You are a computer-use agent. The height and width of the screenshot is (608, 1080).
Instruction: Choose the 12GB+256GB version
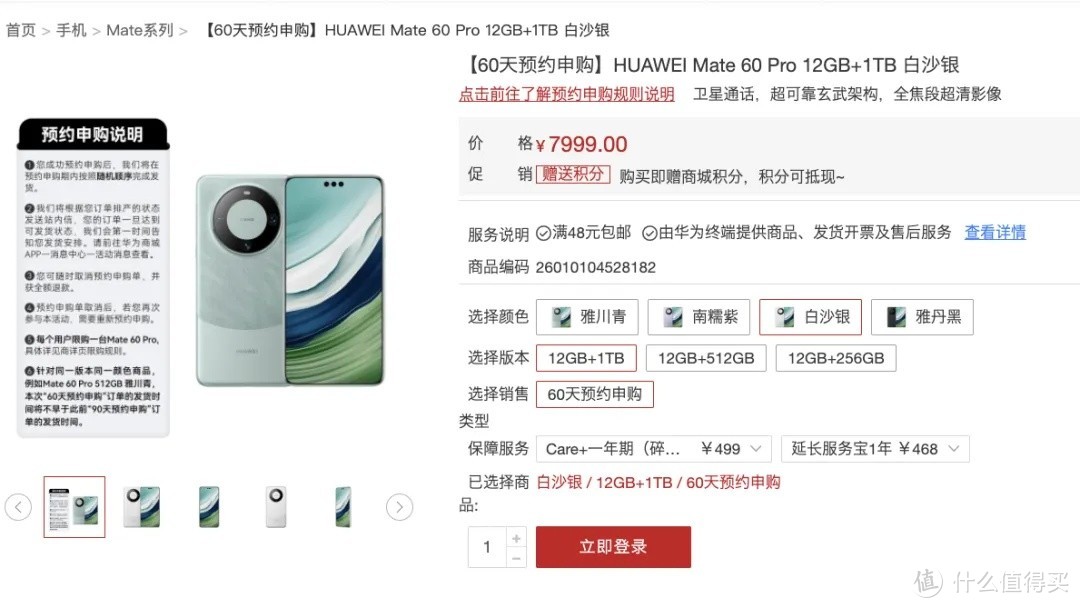click(836, 358)
